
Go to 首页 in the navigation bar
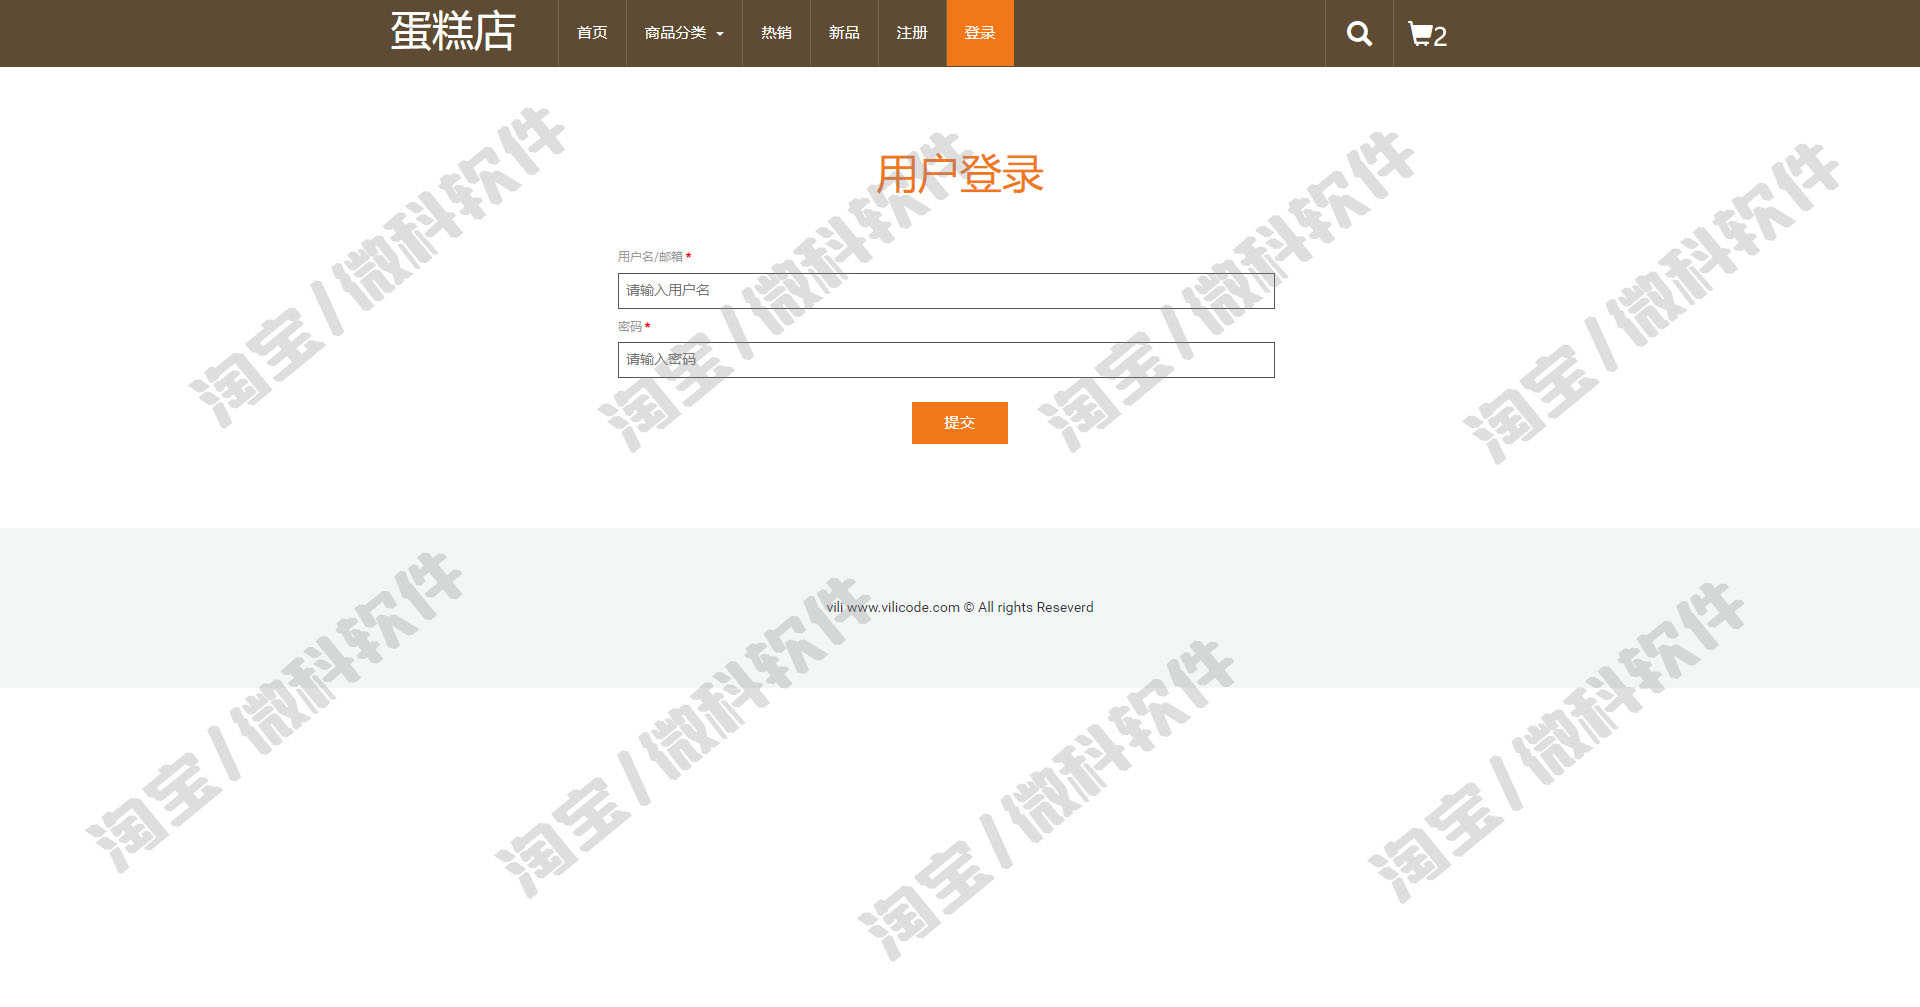592,33
